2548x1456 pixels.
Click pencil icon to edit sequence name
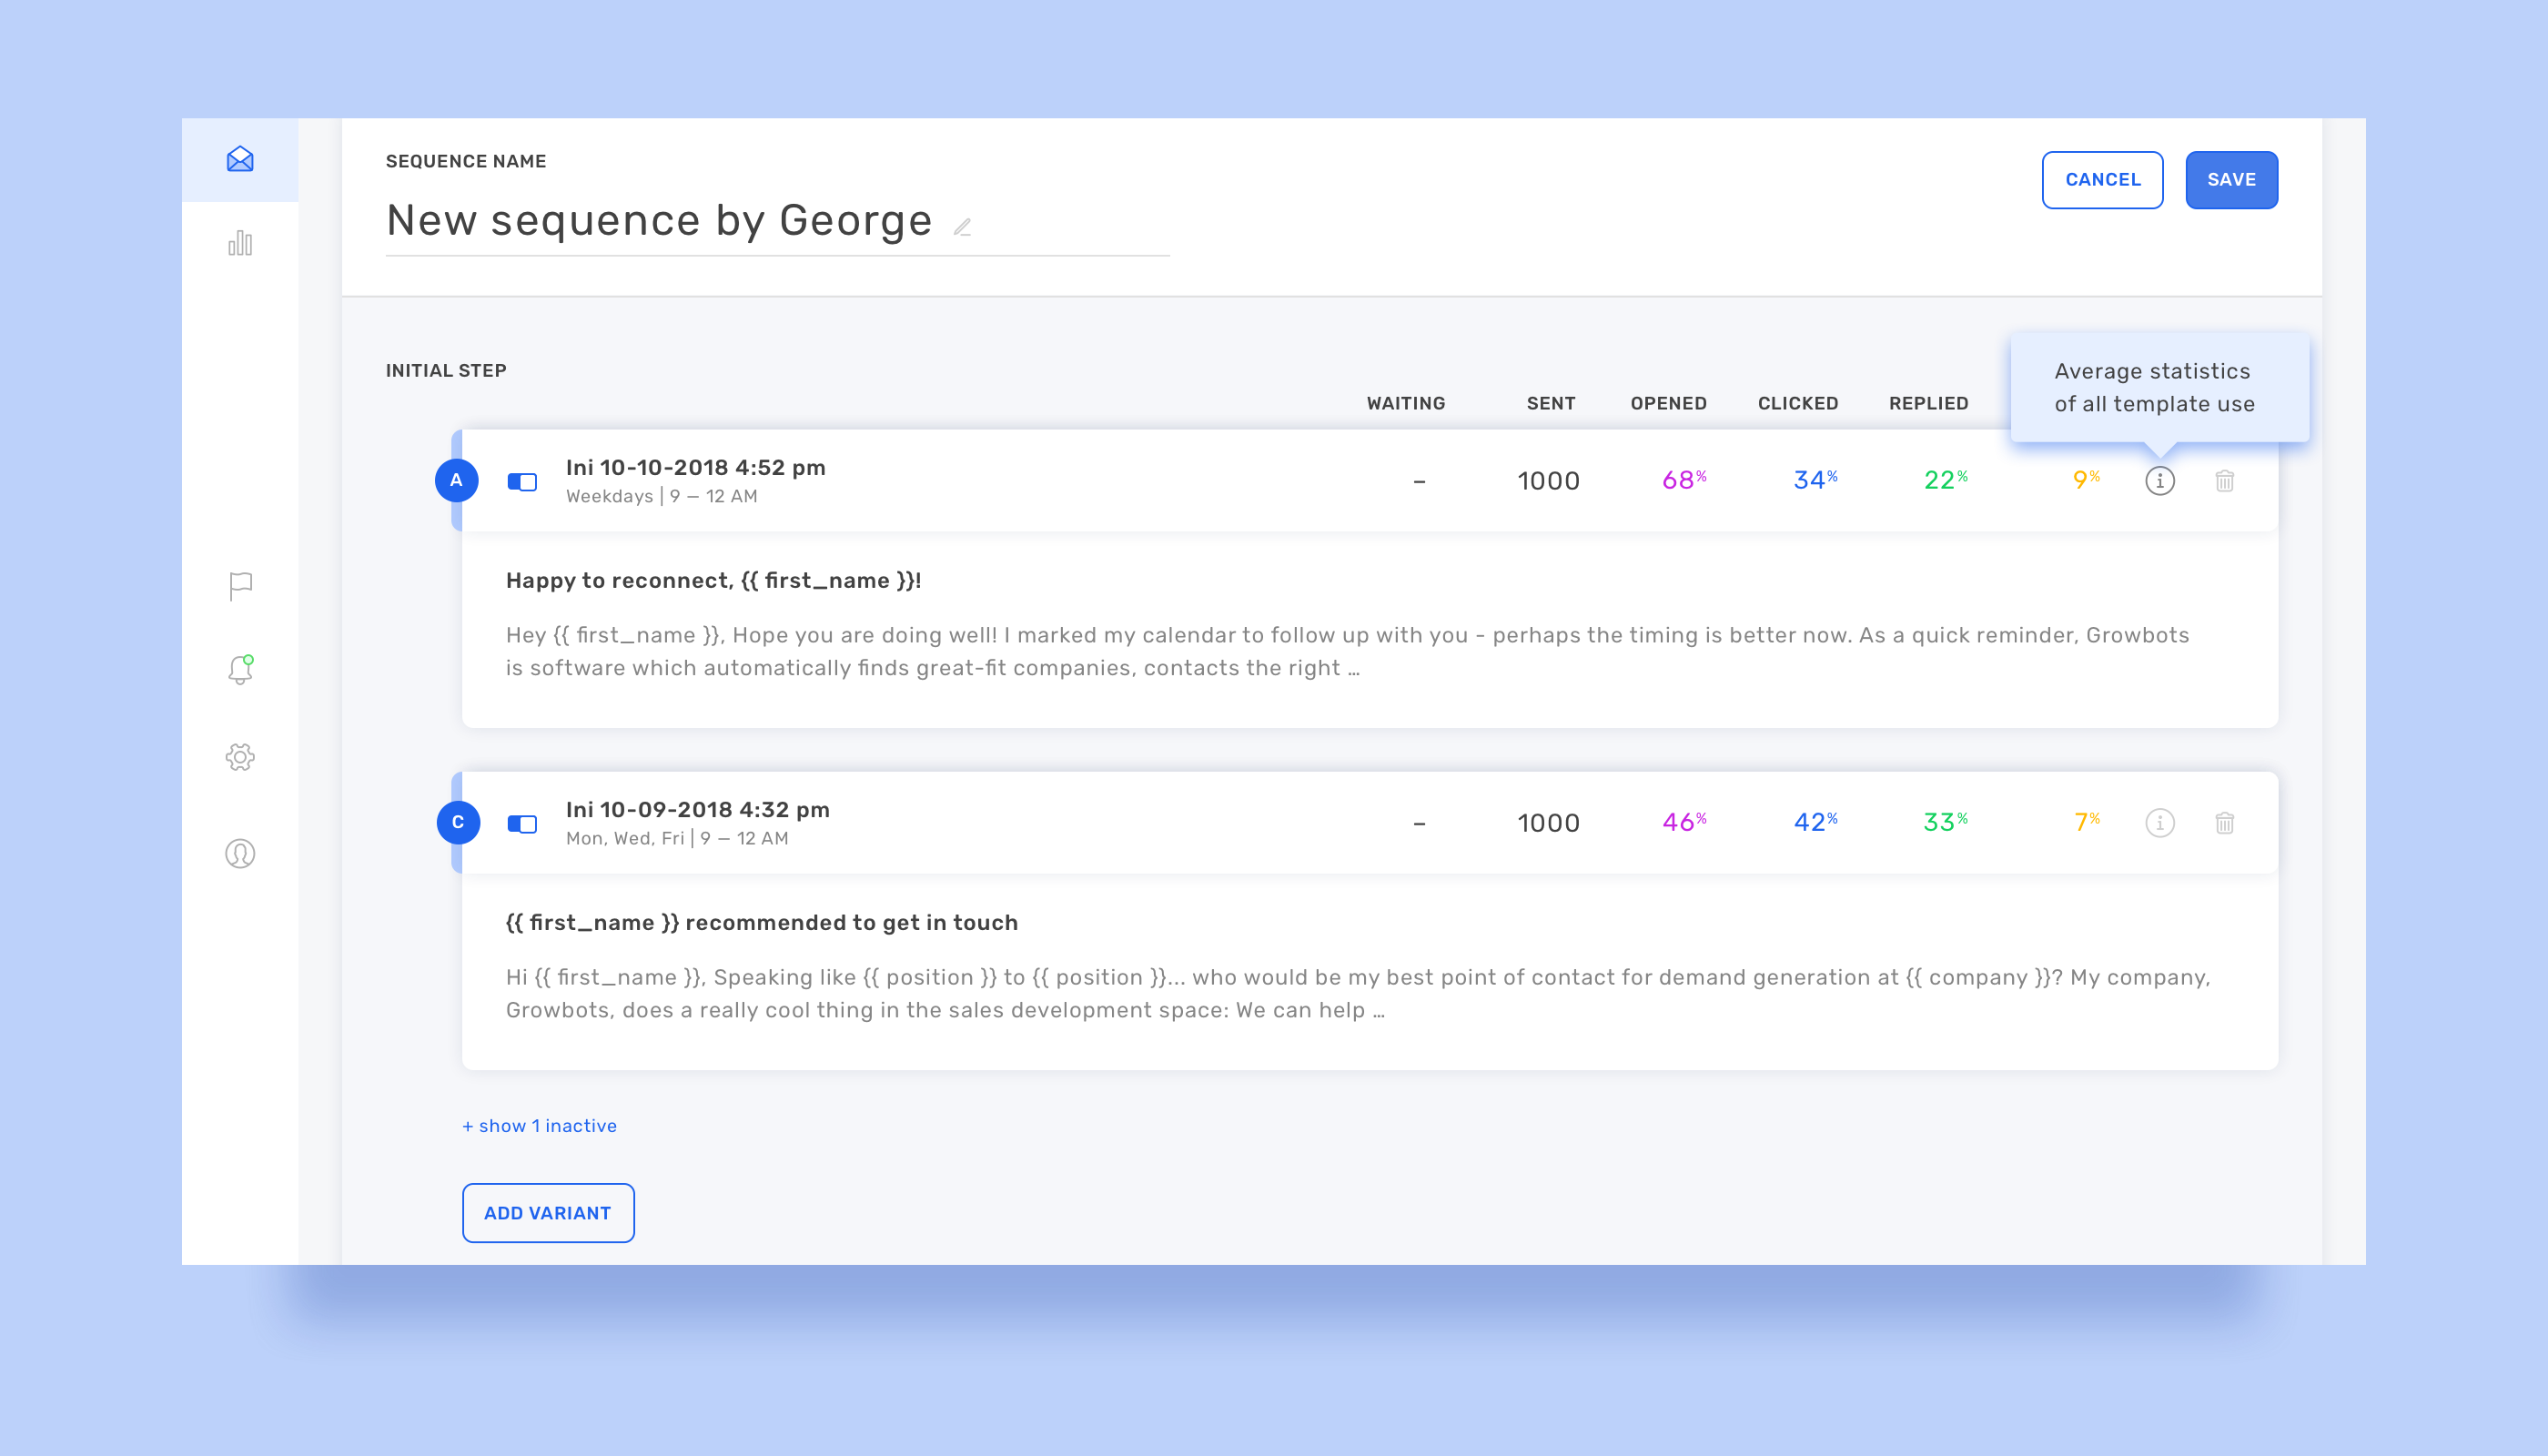[x=962, y=227]
